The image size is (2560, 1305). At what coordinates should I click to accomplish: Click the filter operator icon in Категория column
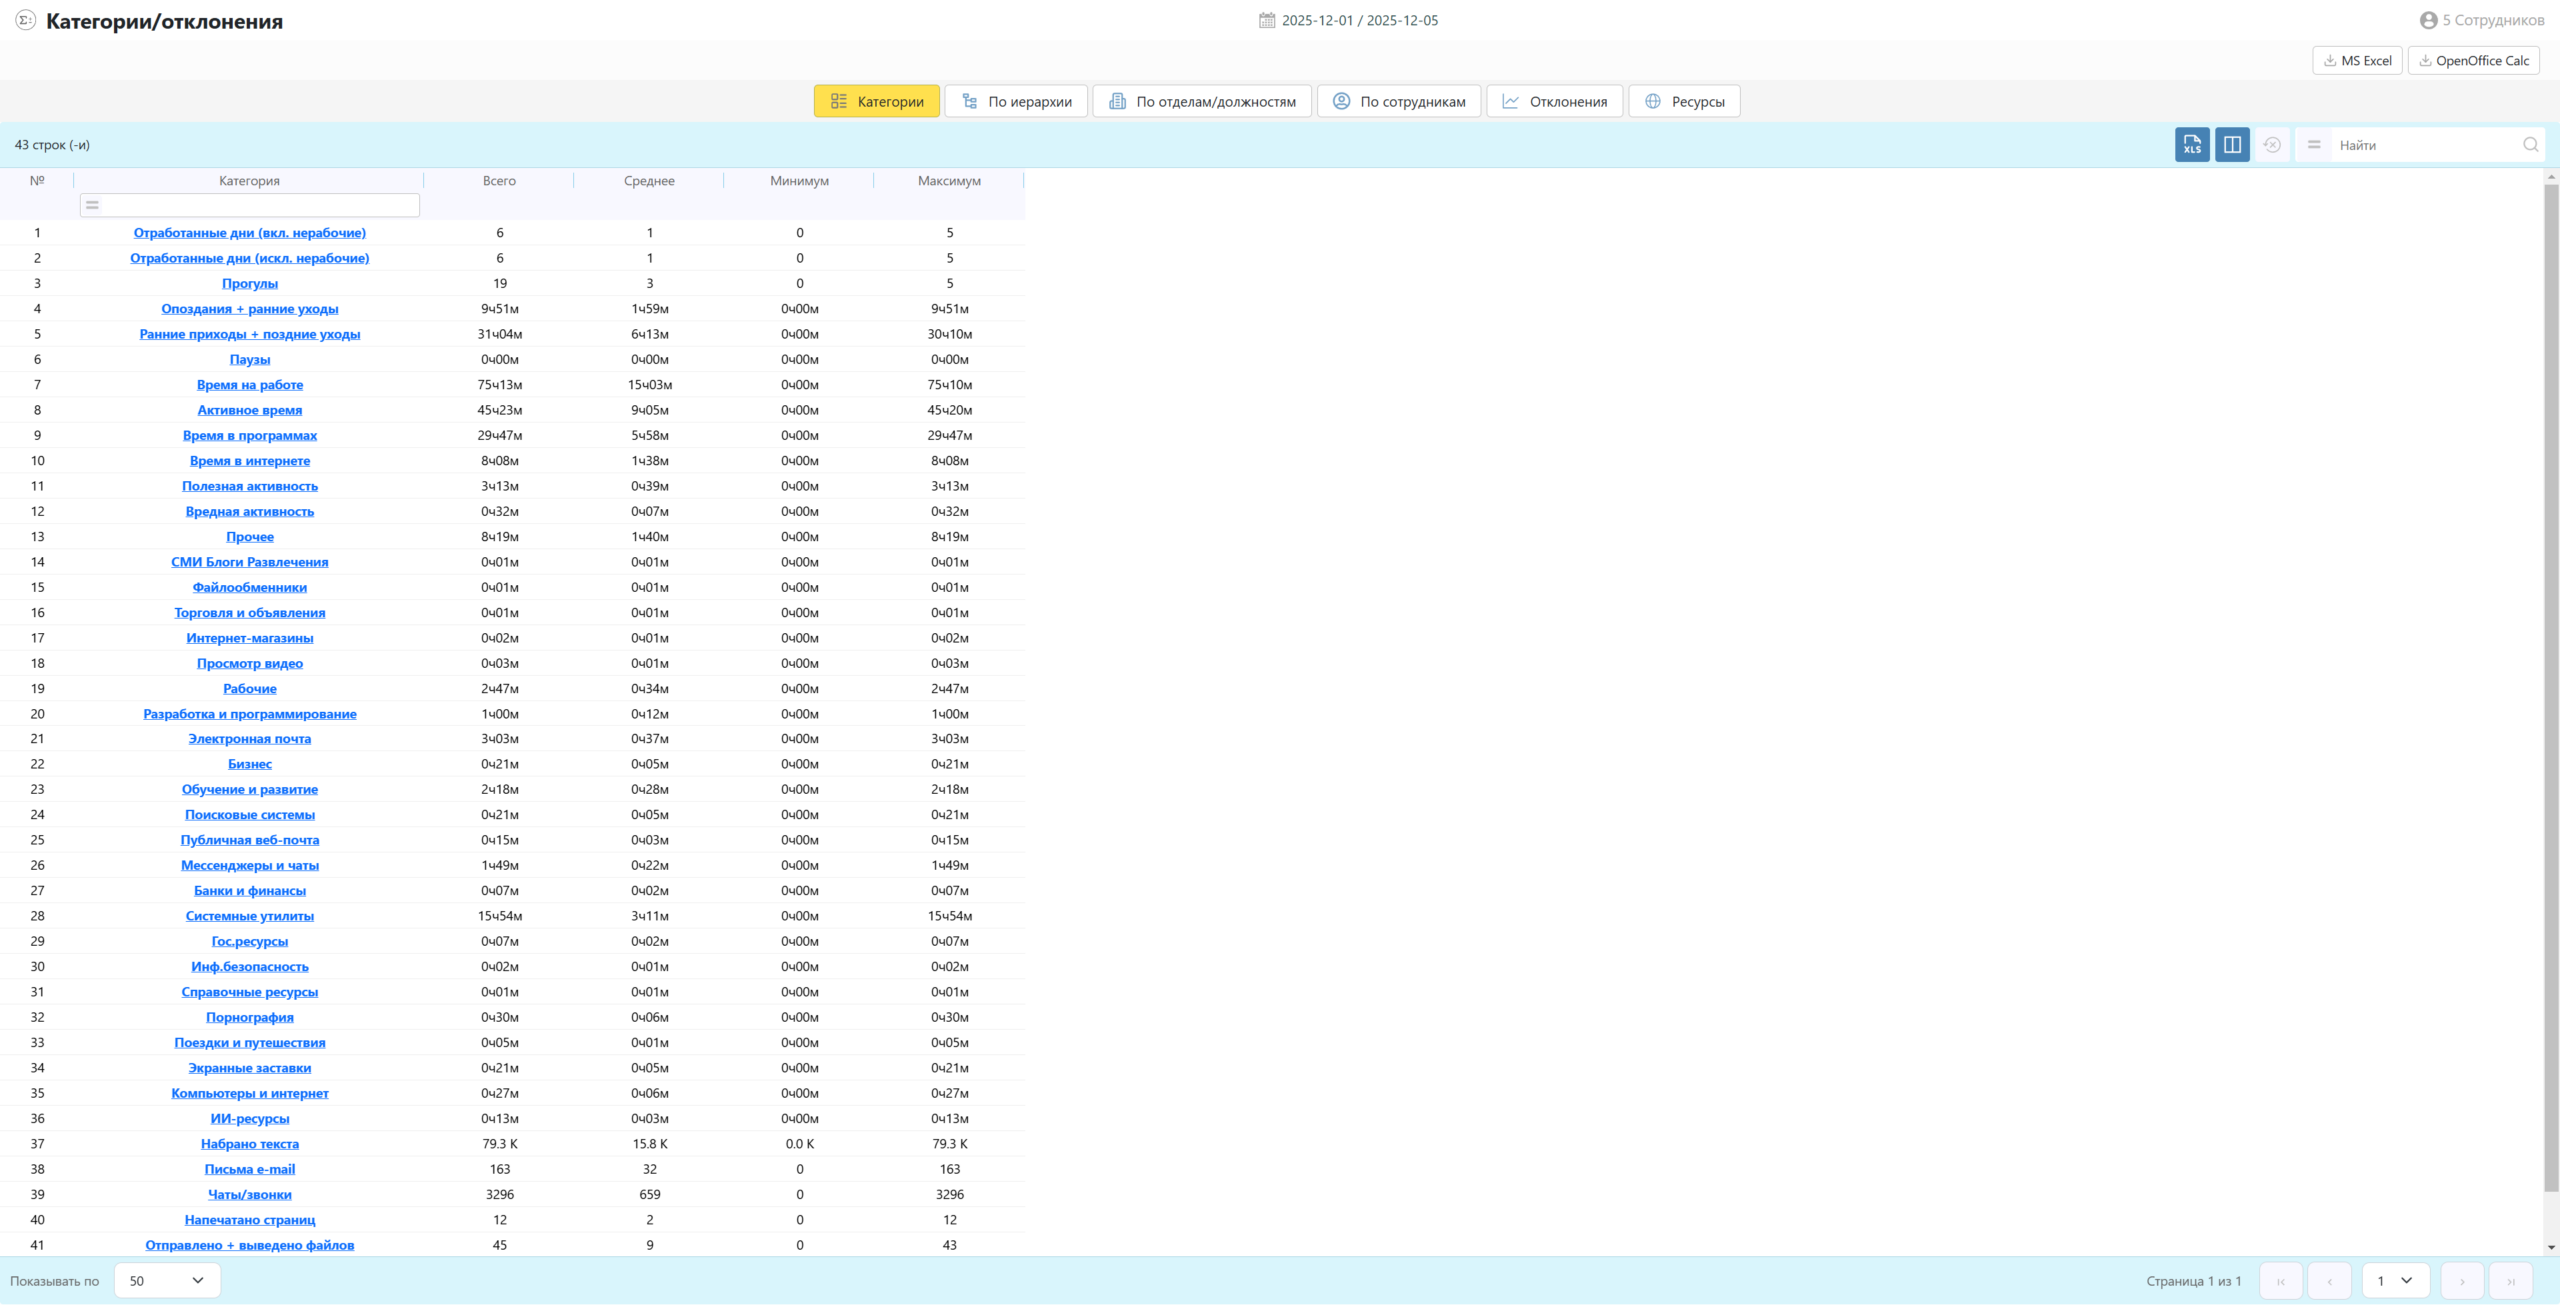pyautogui.click(x=92, y=205)
